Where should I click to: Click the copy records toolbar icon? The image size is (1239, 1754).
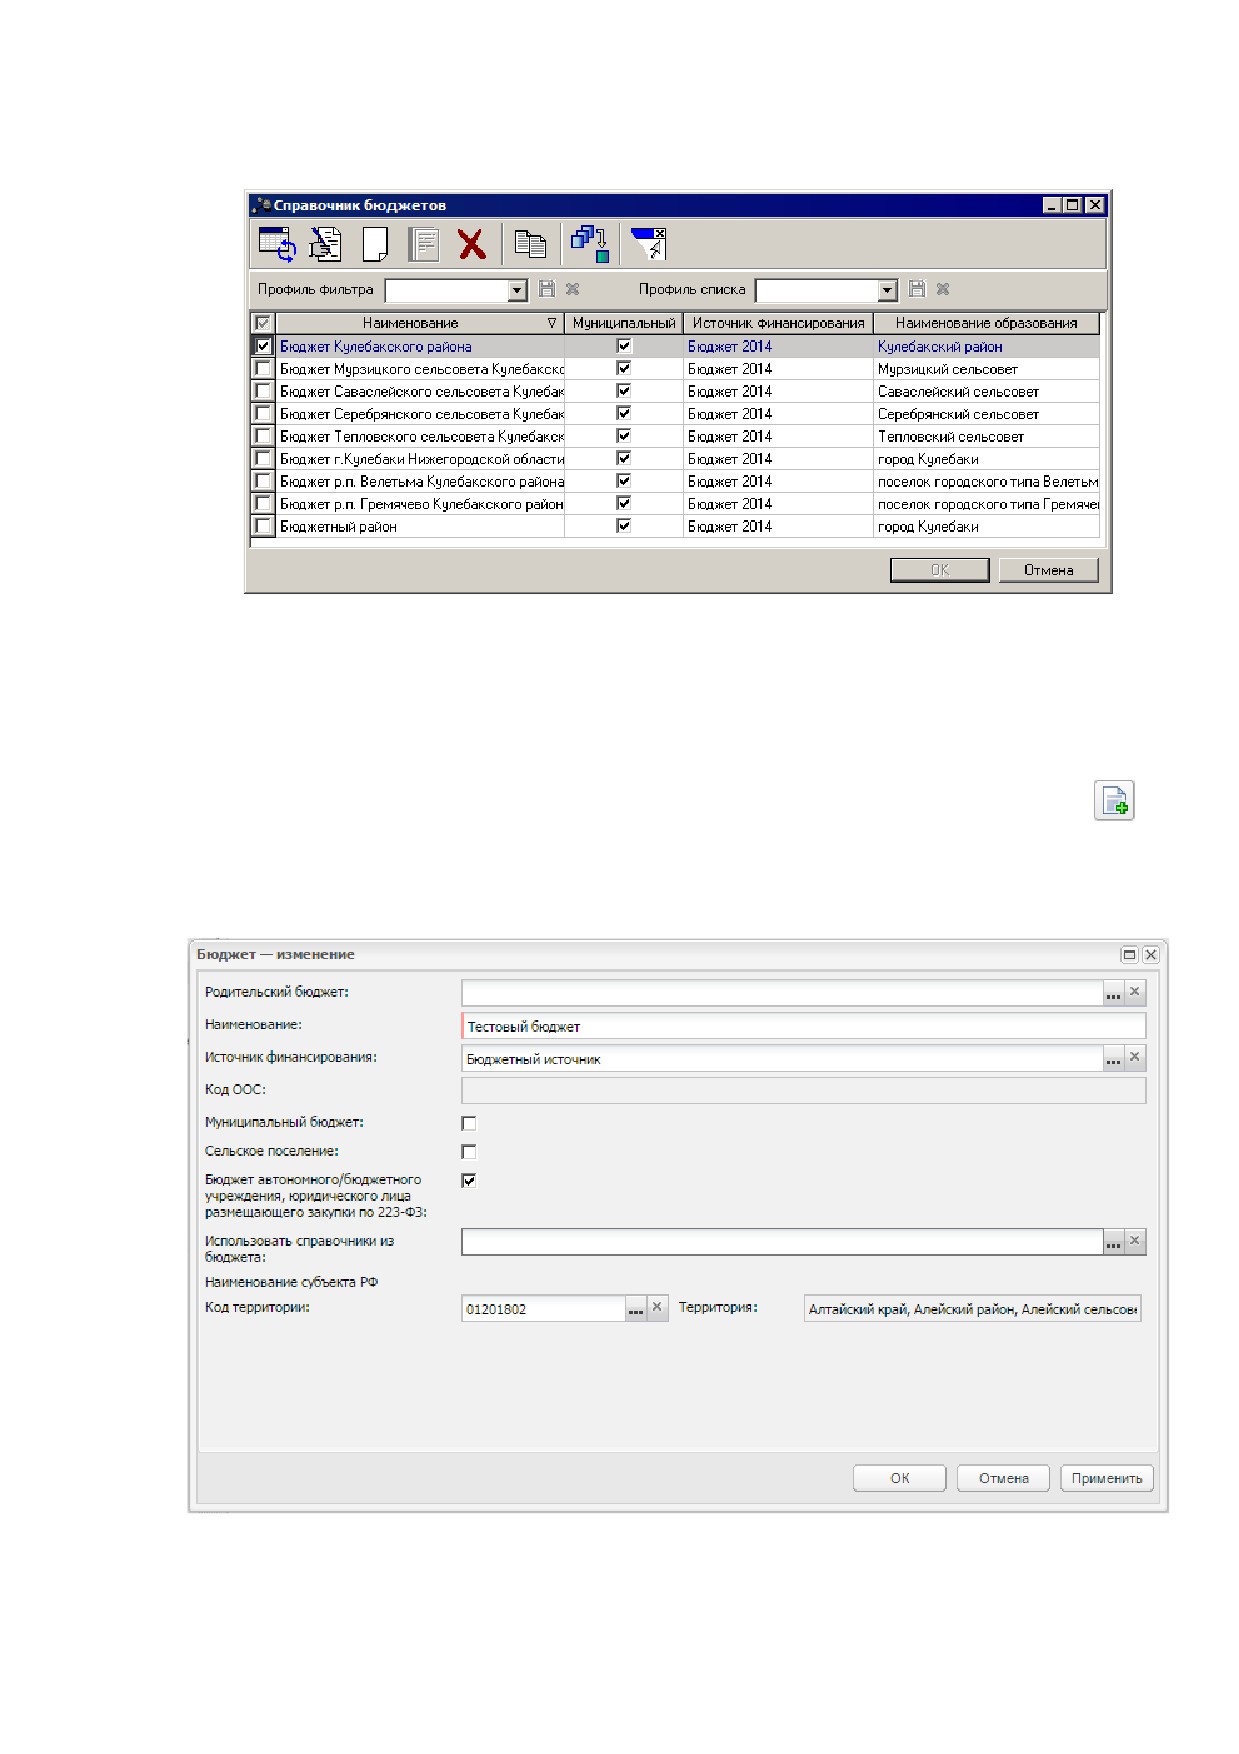pos(530,244)
